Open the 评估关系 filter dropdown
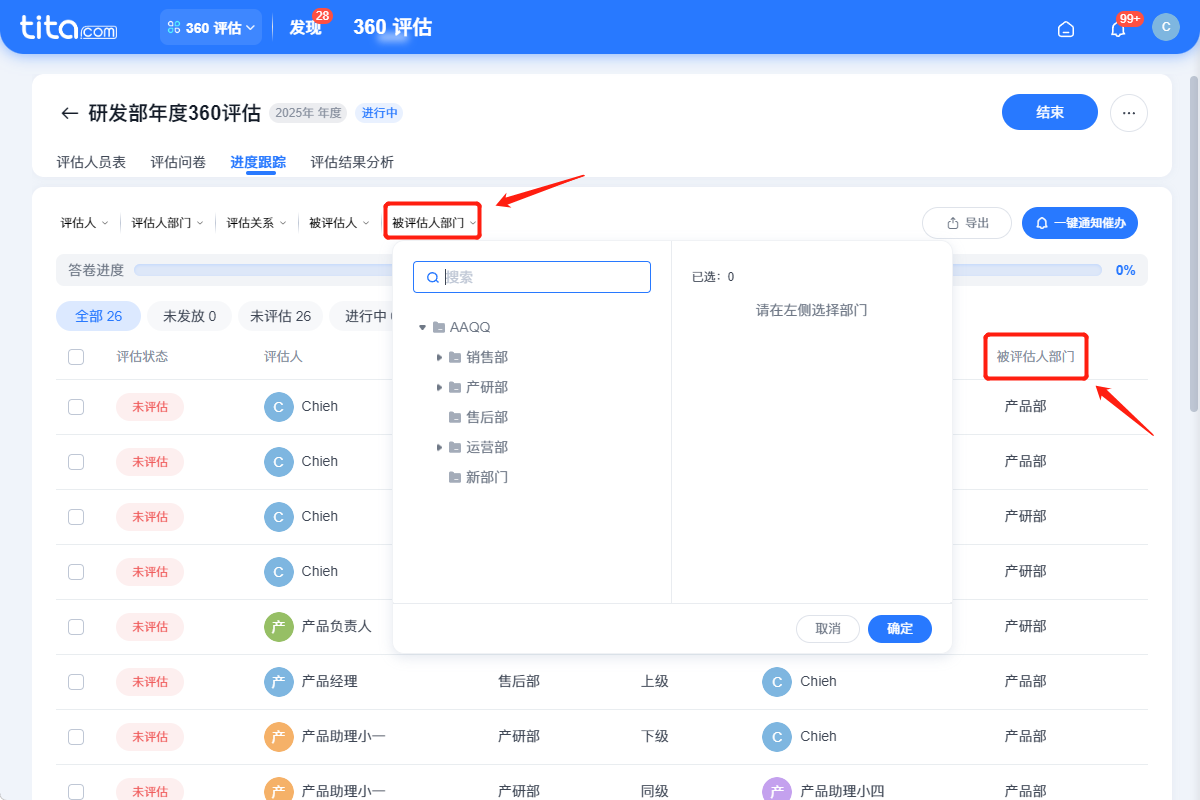 (256, 222)
